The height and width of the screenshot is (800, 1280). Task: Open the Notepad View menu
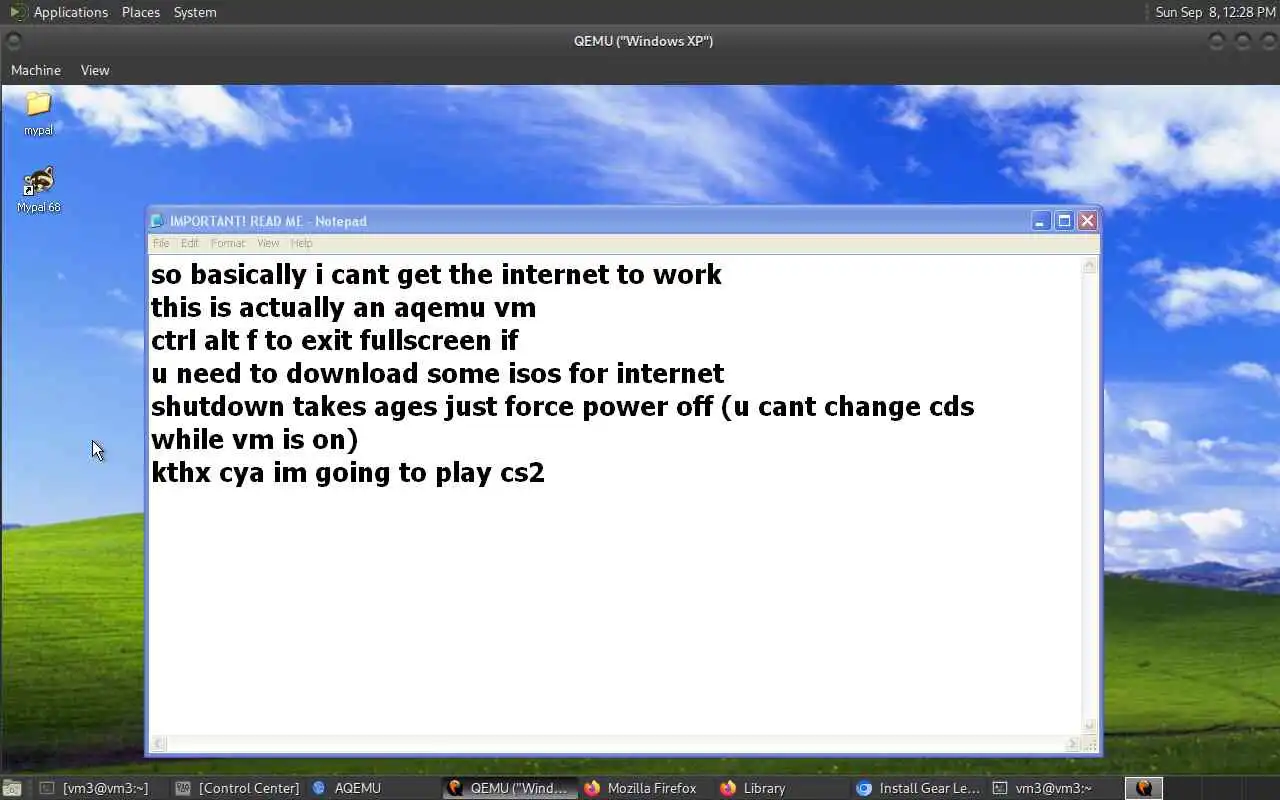tap(268, 243)
